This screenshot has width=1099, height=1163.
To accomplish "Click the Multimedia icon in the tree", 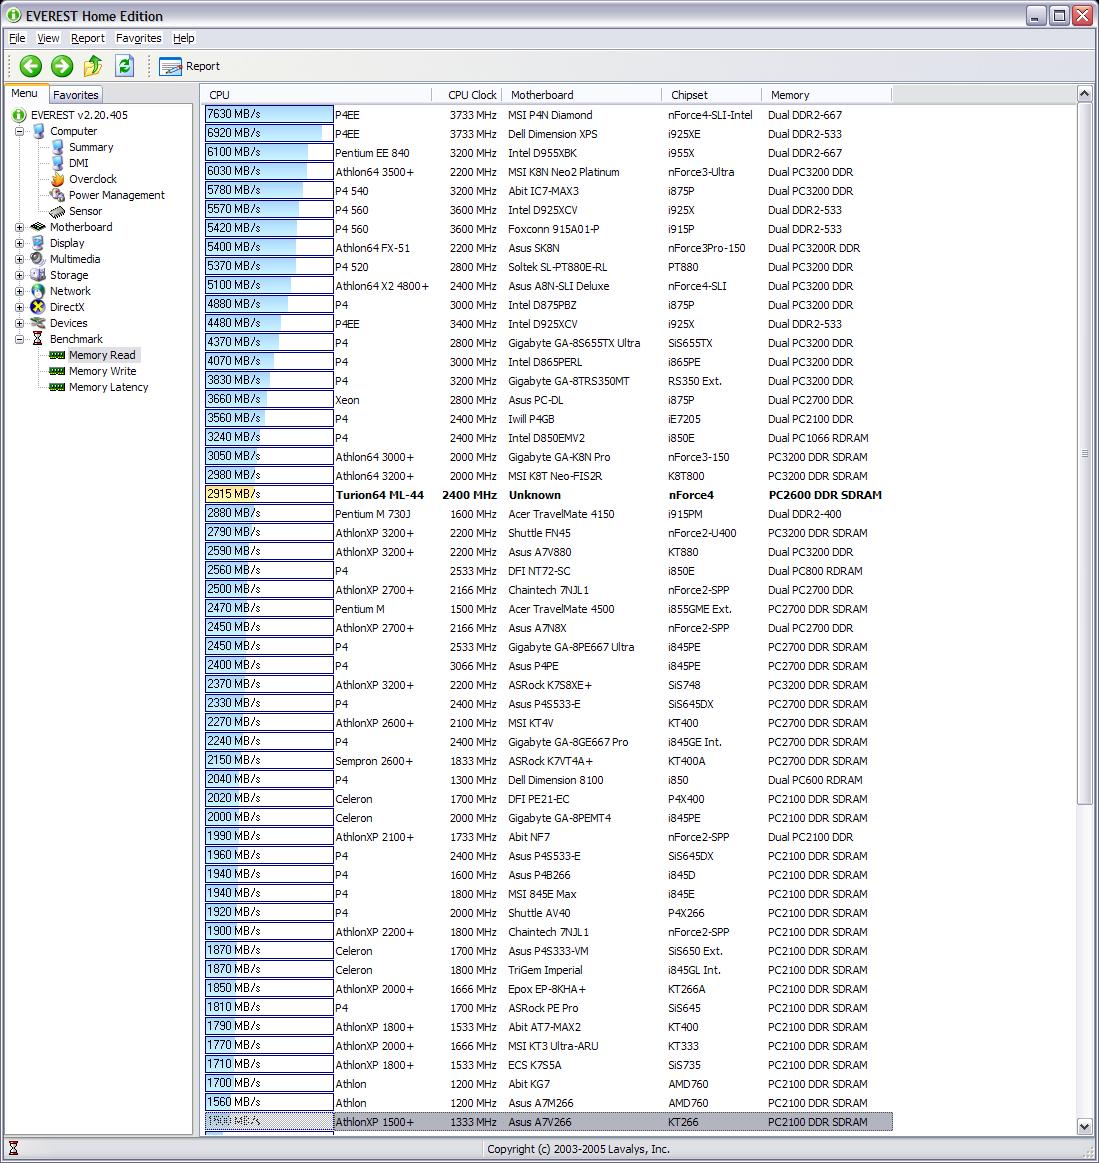I will [x=38, y=259].
